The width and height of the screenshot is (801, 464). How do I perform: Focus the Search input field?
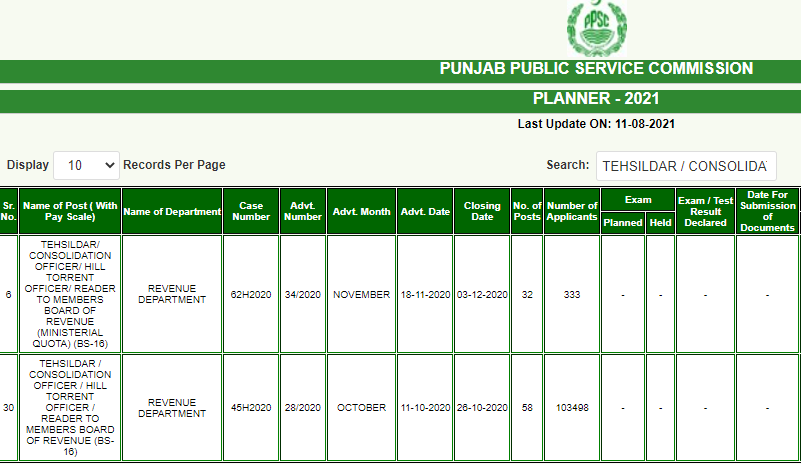[686, 166]
